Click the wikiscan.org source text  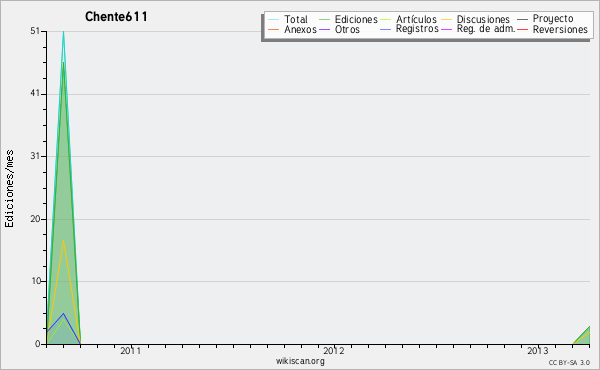300,361
